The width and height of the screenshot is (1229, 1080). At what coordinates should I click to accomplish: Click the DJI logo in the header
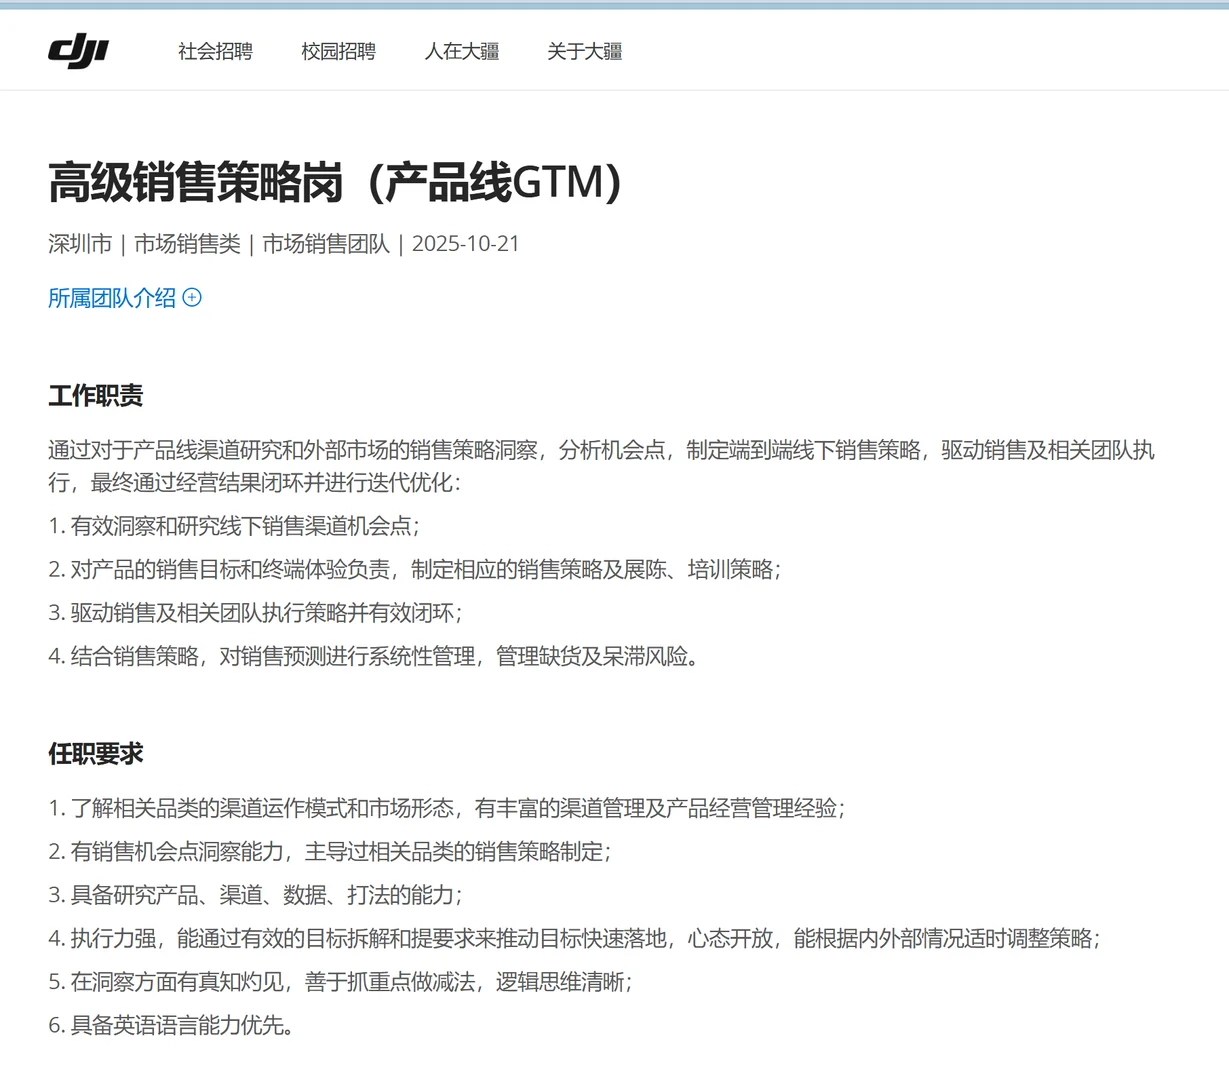click(78, 50)
